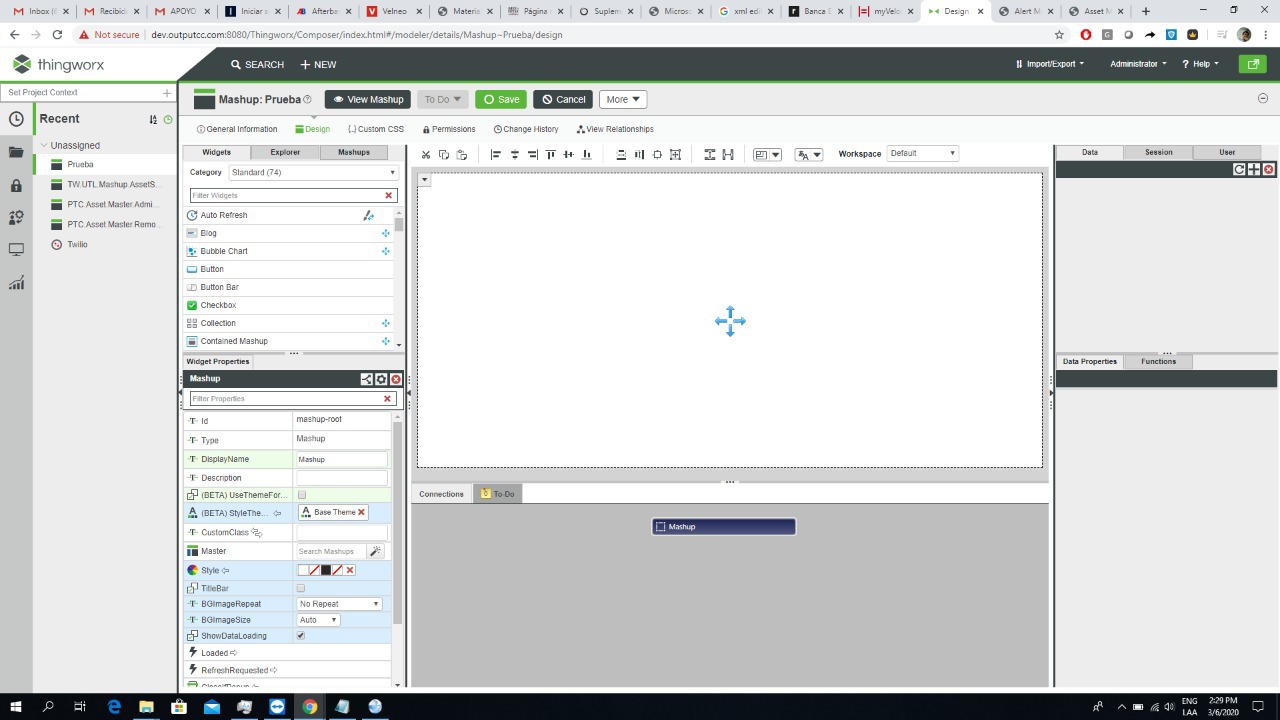1280x720 pixels.
Task: Open the Monitoring screen icon in sidebar
Action: pos(16,250)
